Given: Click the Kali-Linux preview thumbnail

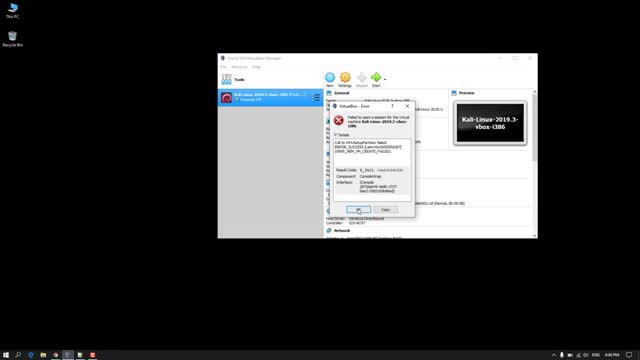Looking at the screenshot, I should (490, 123).
